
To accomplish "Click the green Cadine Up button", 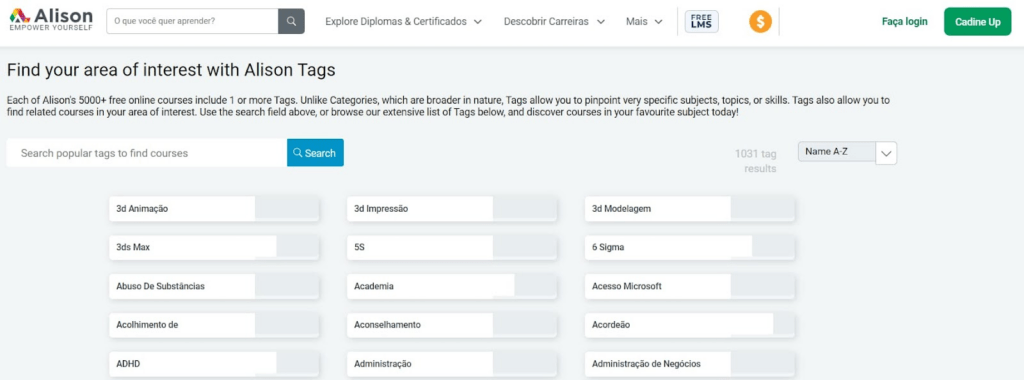I will coord(978,22).
